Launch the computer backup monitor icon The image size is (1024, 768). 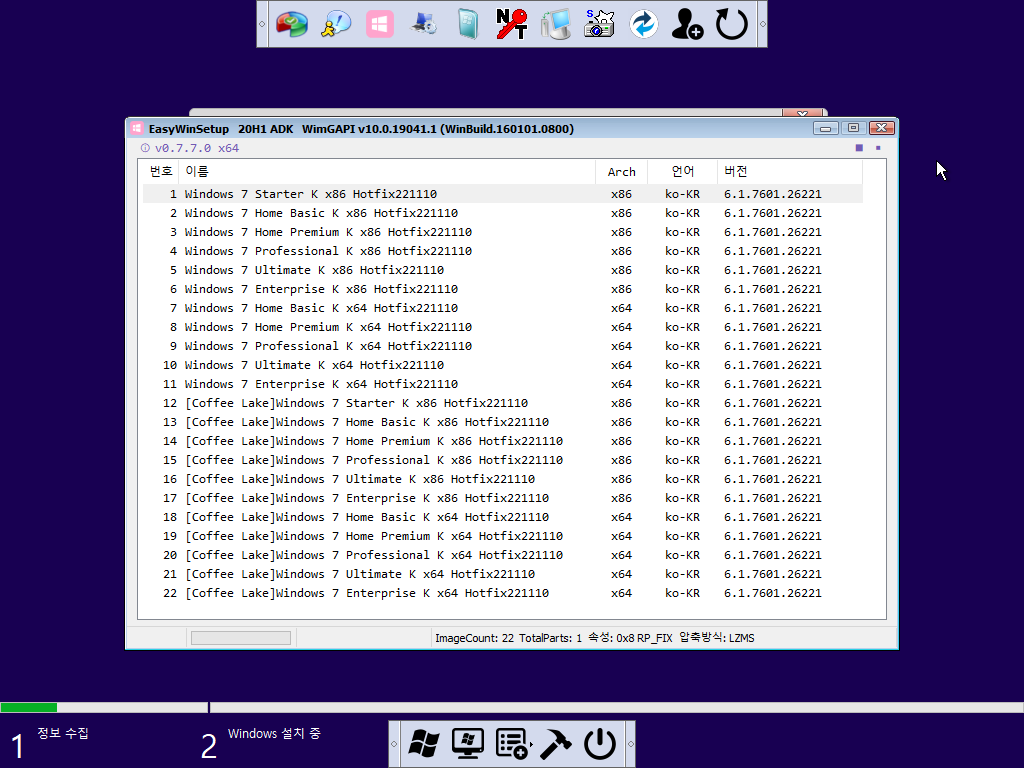[556, 24]
